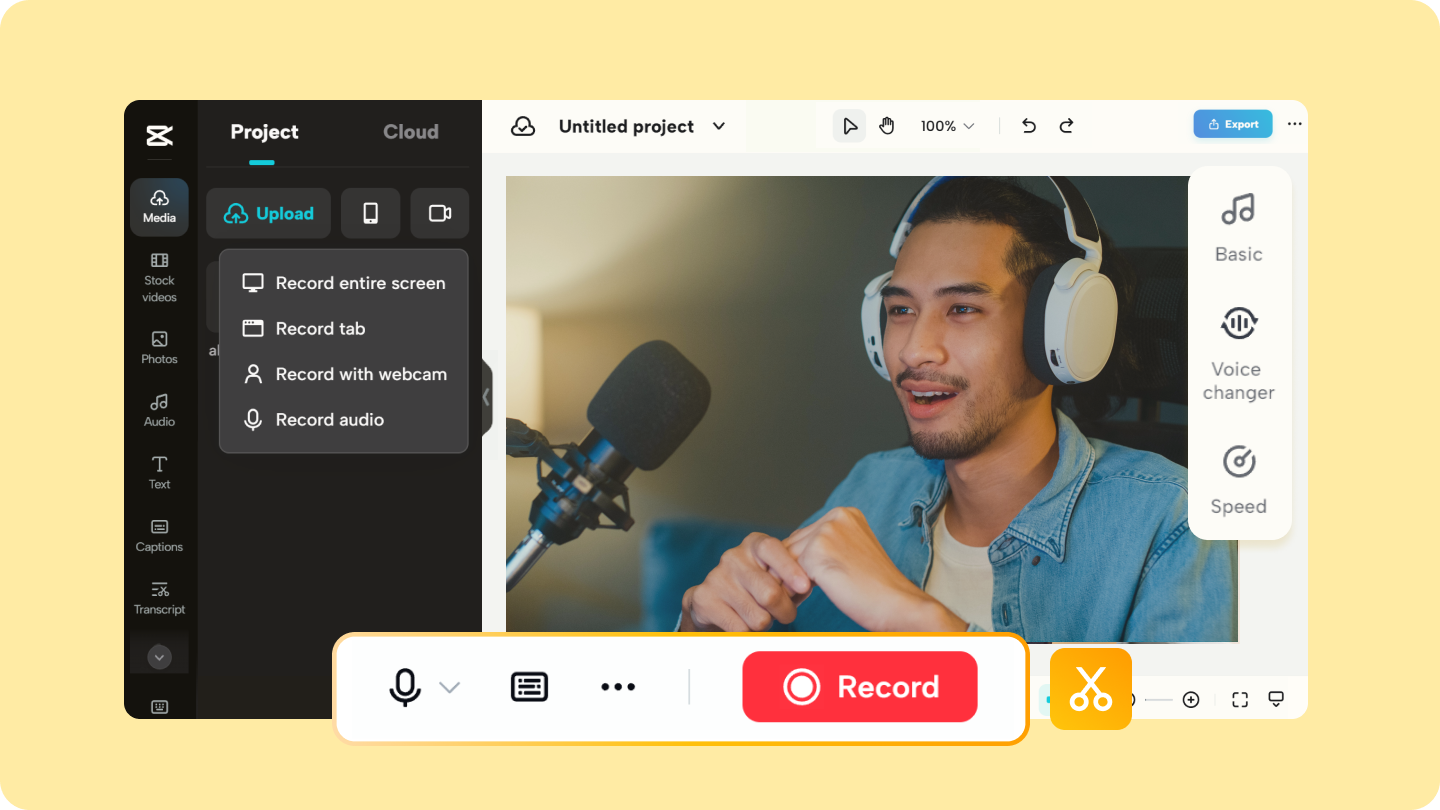Image resolution: width=1440 pixels, height=810 pixels.
Task: Open the Stock videos panel
Action: click(159, 277)
